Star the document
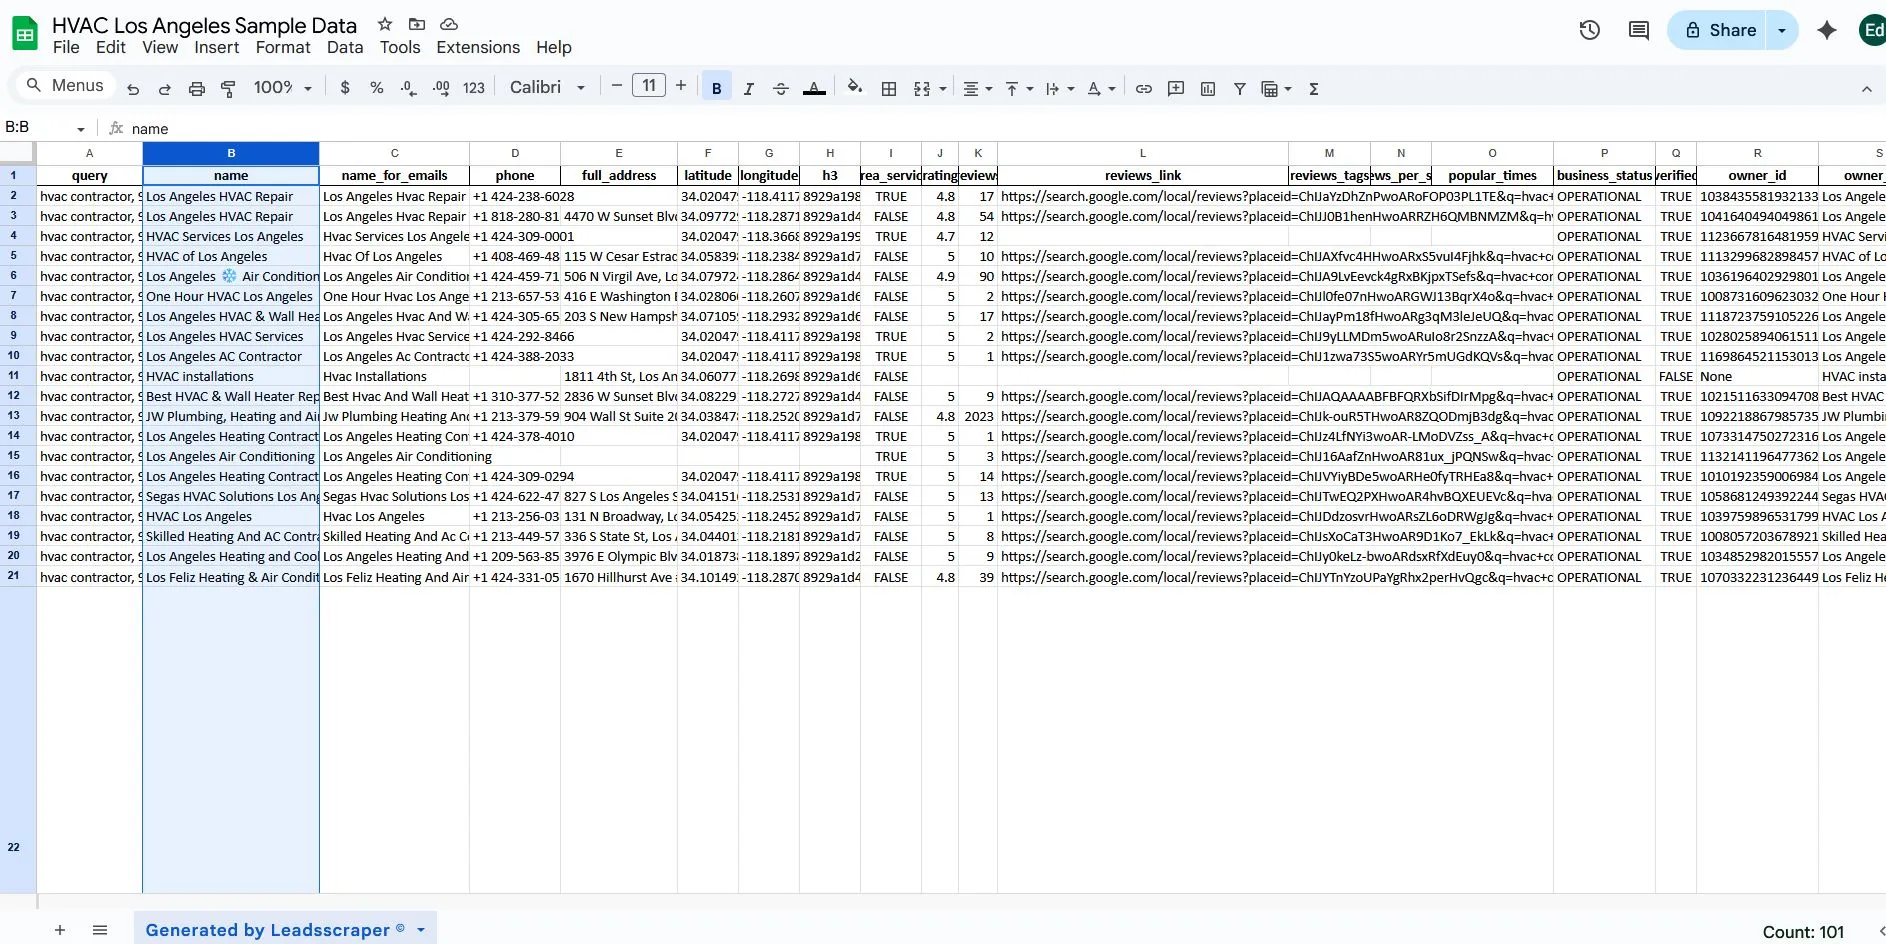1886x944 pixels. click(385, 24)
